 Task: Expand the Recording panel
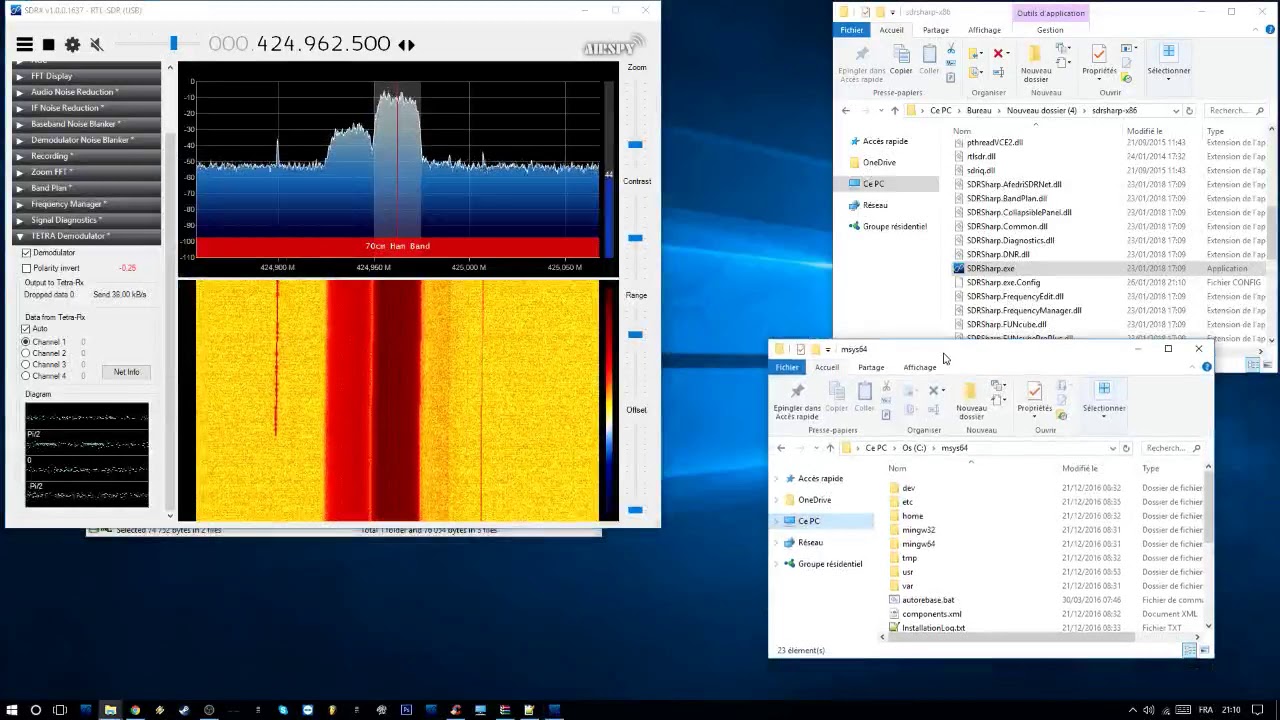click(x=86, y=156)
